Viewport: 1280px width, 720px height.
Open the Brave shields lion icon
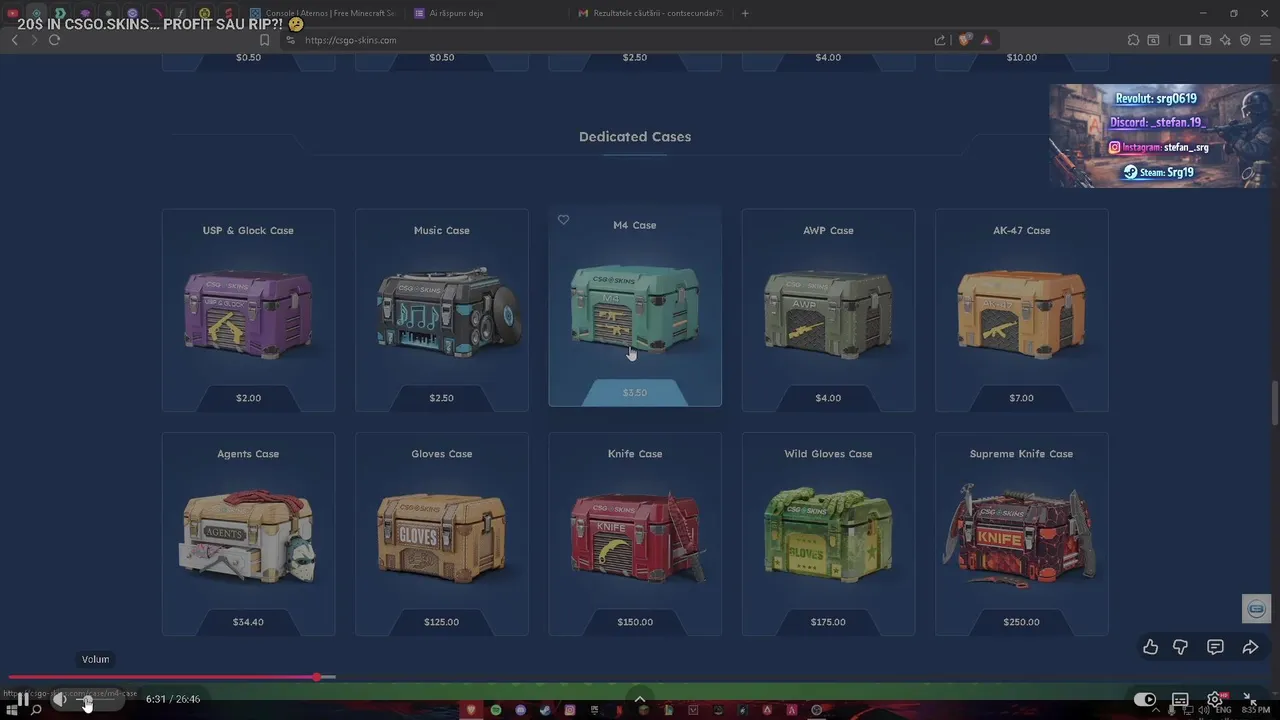click(x=964, y=40)
